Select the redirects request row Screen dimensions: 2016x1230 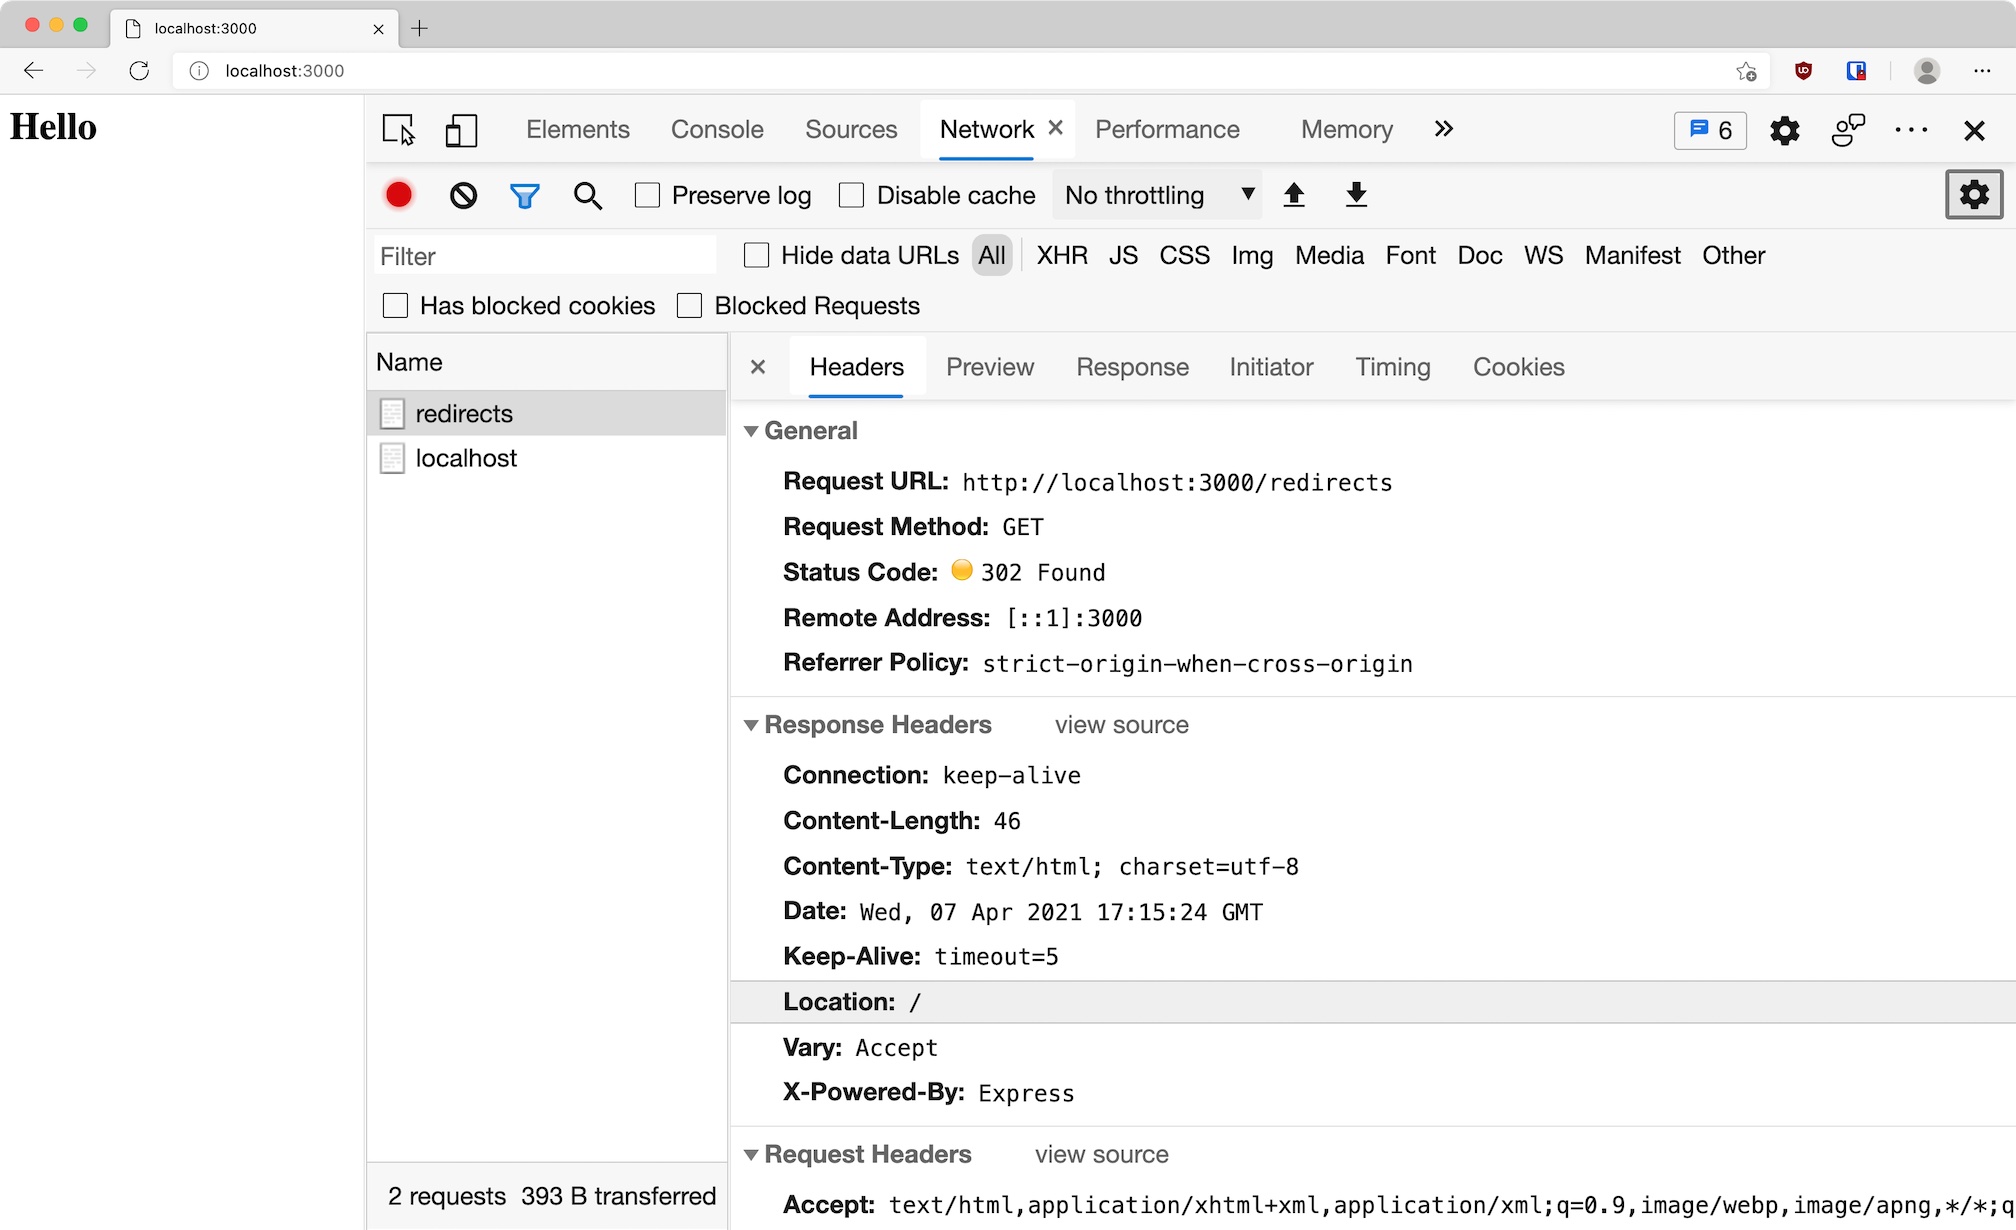coord(547,413)
